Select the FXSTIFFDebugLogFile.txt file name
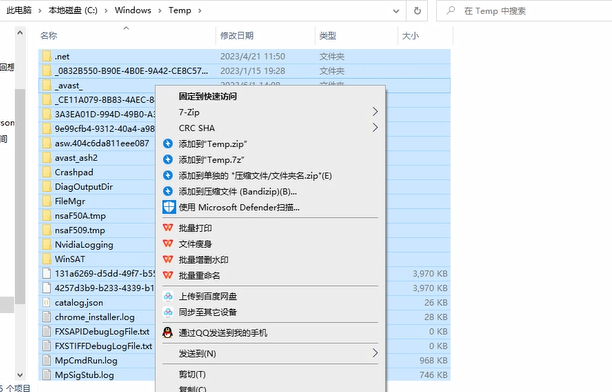Screen dimensions: 612x392 pos(103,346)
